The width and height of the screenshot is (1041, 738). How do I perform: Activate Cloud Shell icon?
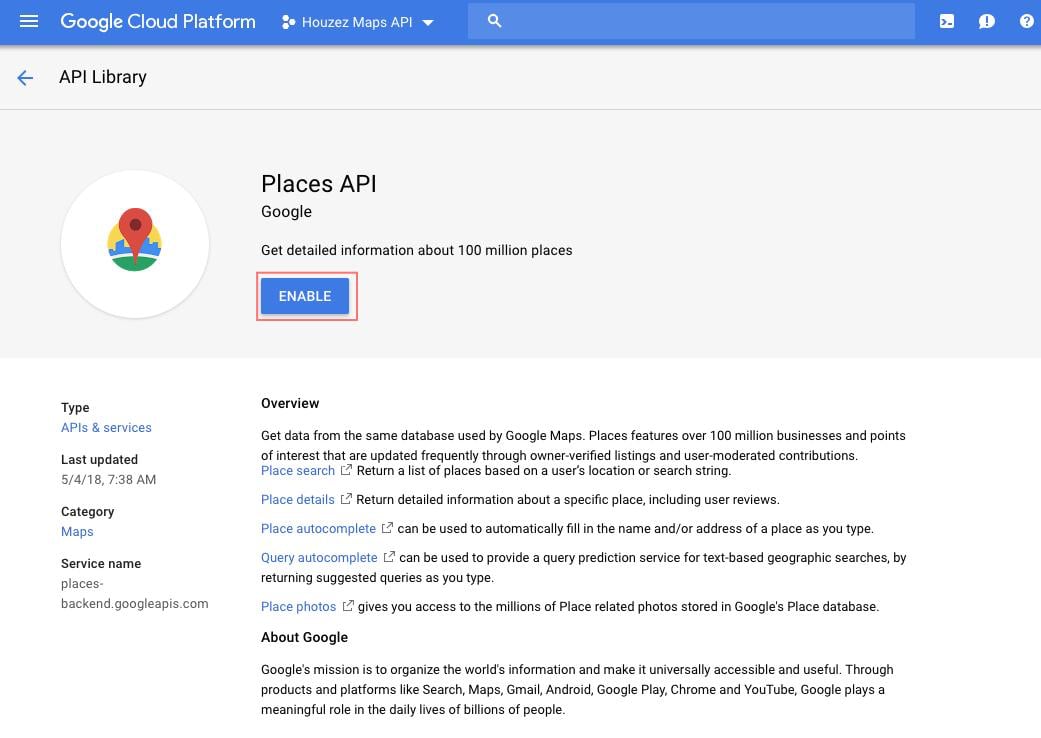pos(947,21)
